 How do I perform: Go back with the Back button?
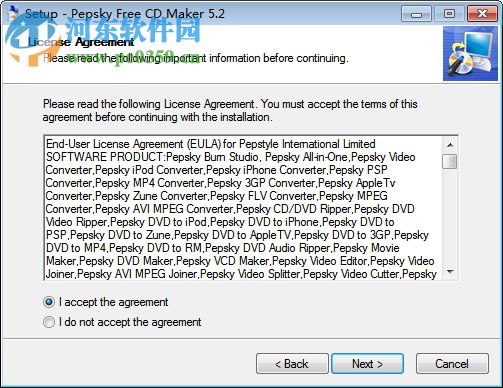(x=292, y=364)
